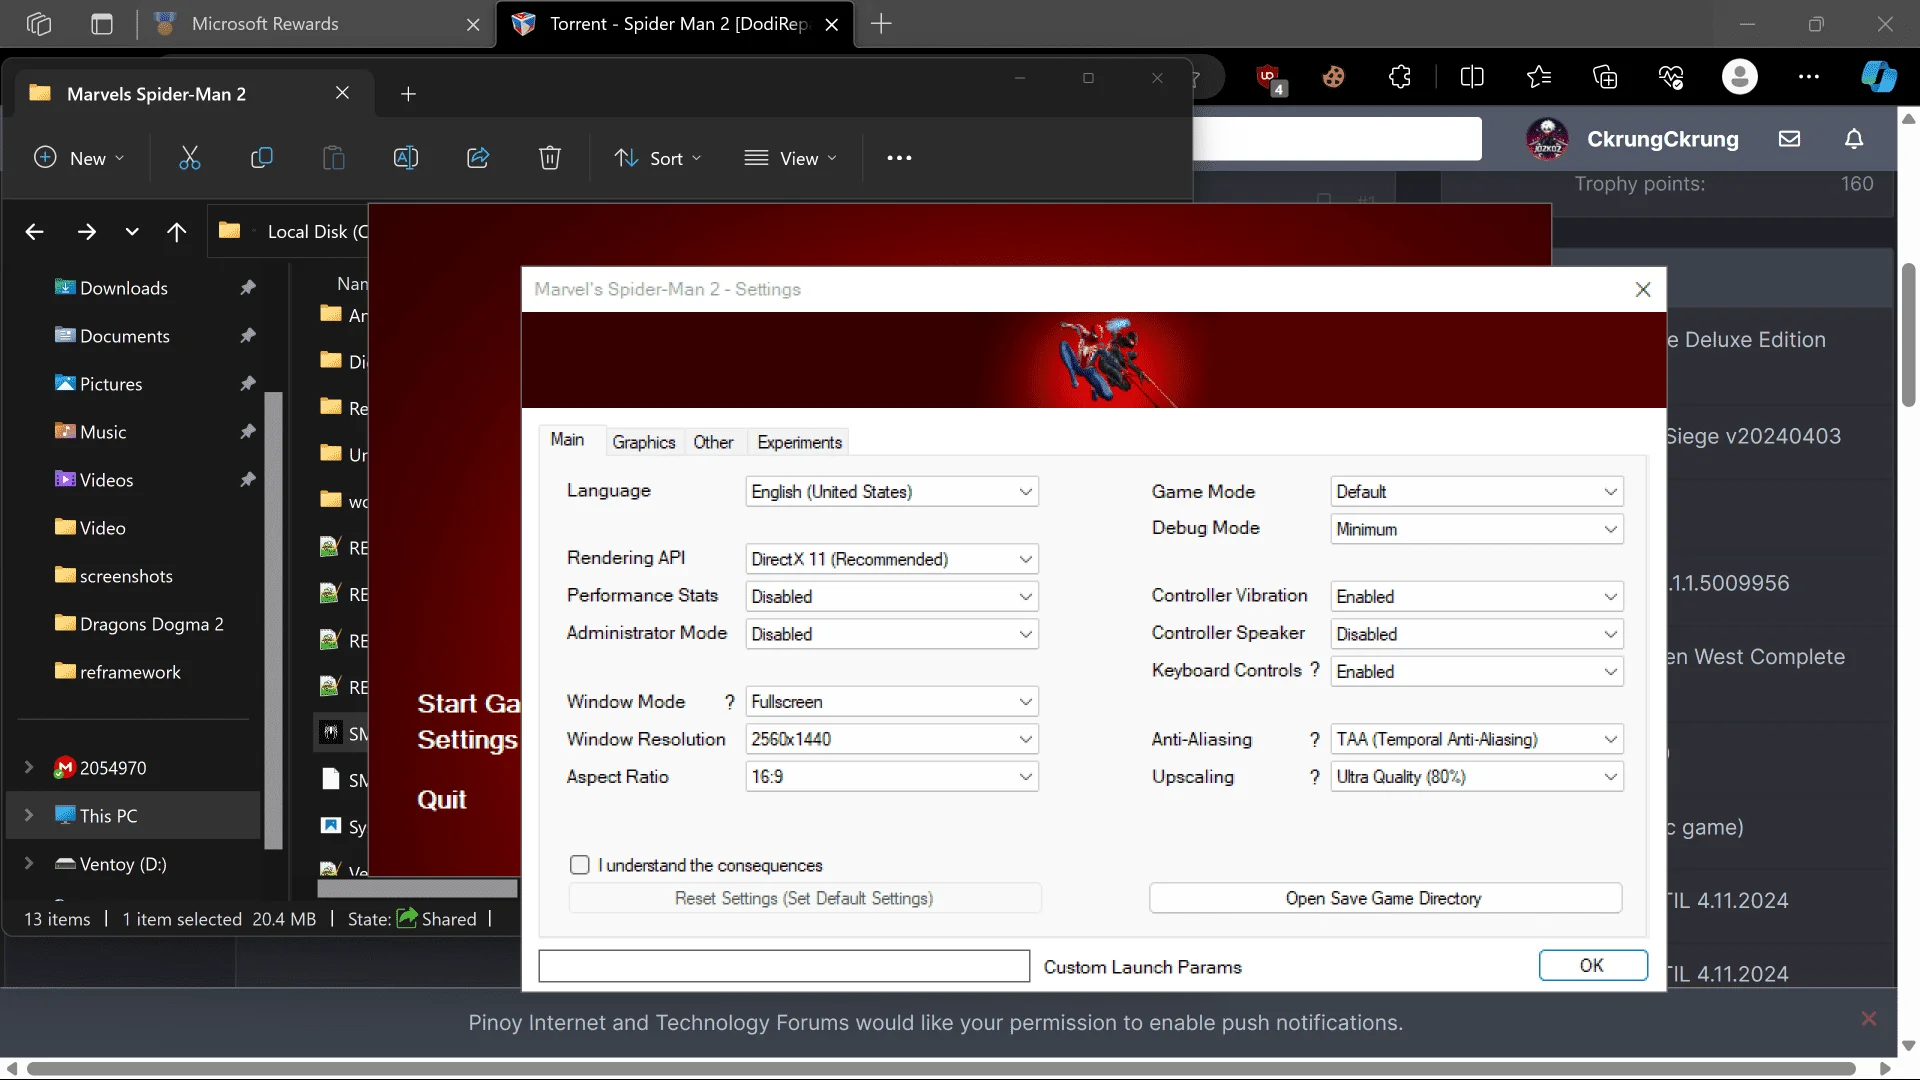Screen dimensions: 1920x1080
Task: Expand Ventoy (D:) in the navigation pane
Action: (29, 863)
